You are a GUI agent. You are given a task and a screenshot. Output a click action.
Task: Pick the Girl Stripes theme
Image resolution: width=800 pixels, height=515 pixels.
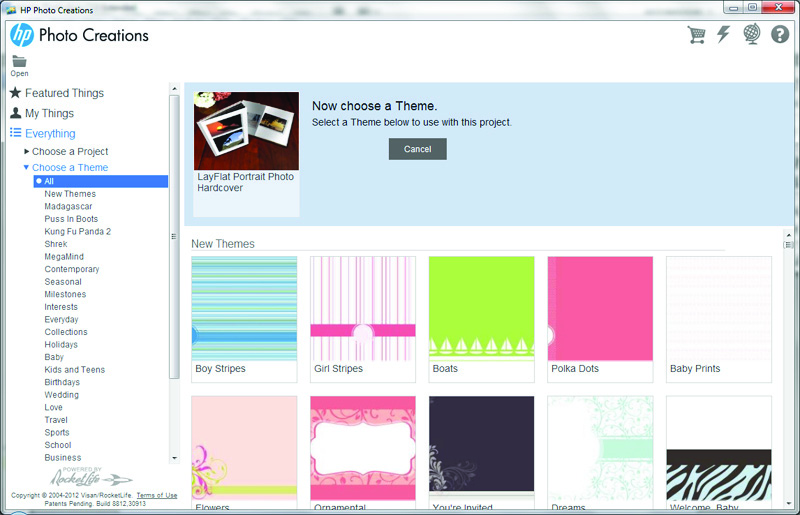point(363,319)
